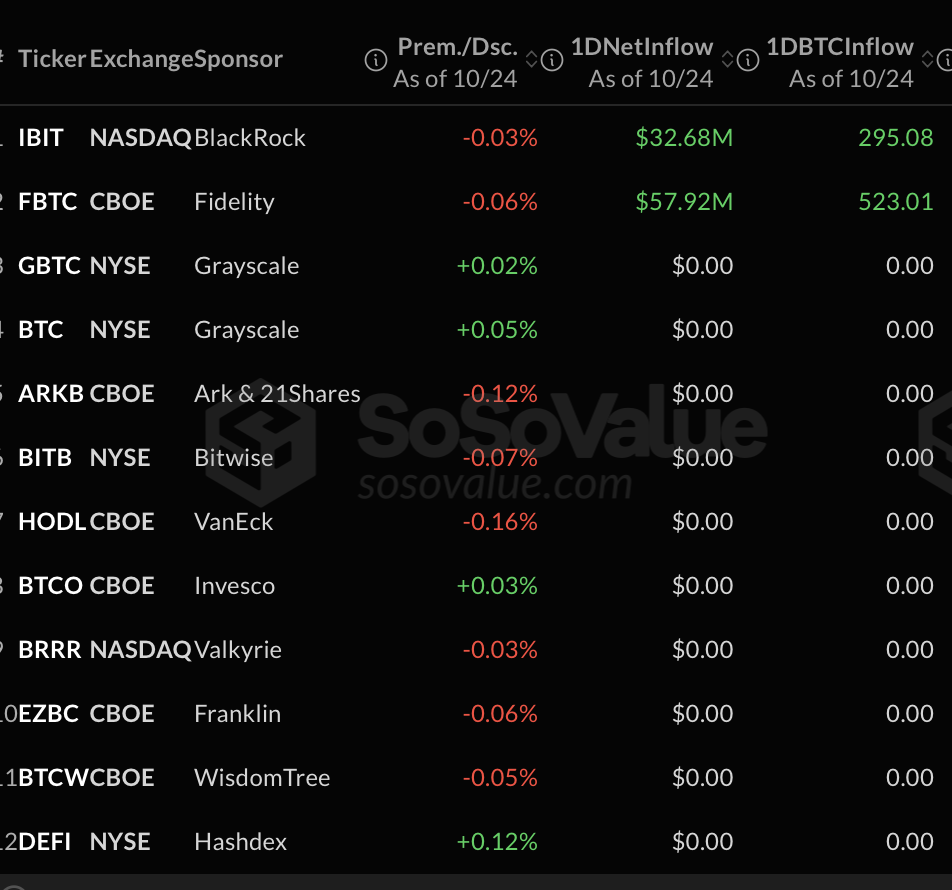The image size is (952, 890).
Task: Click the info icon beside 1DBTCInflow header
Action: (x=747, y=61)
